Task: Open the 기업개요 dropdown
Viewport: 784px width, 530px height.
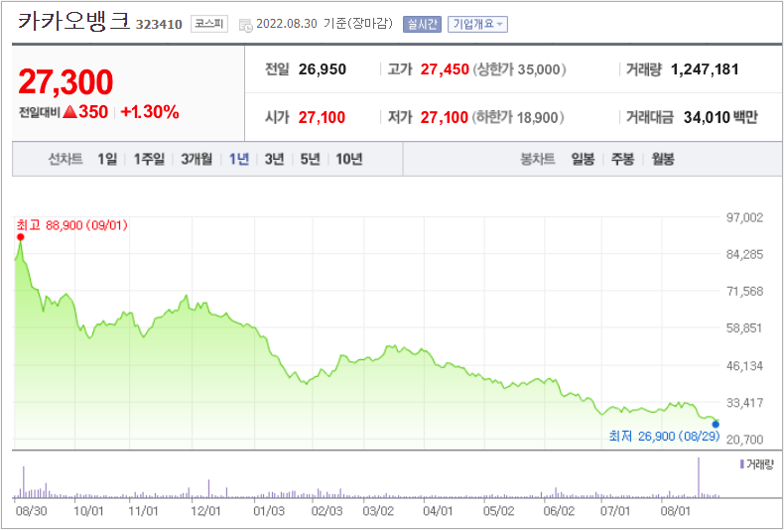Action: pyautogui.click(x=478, y=24)
